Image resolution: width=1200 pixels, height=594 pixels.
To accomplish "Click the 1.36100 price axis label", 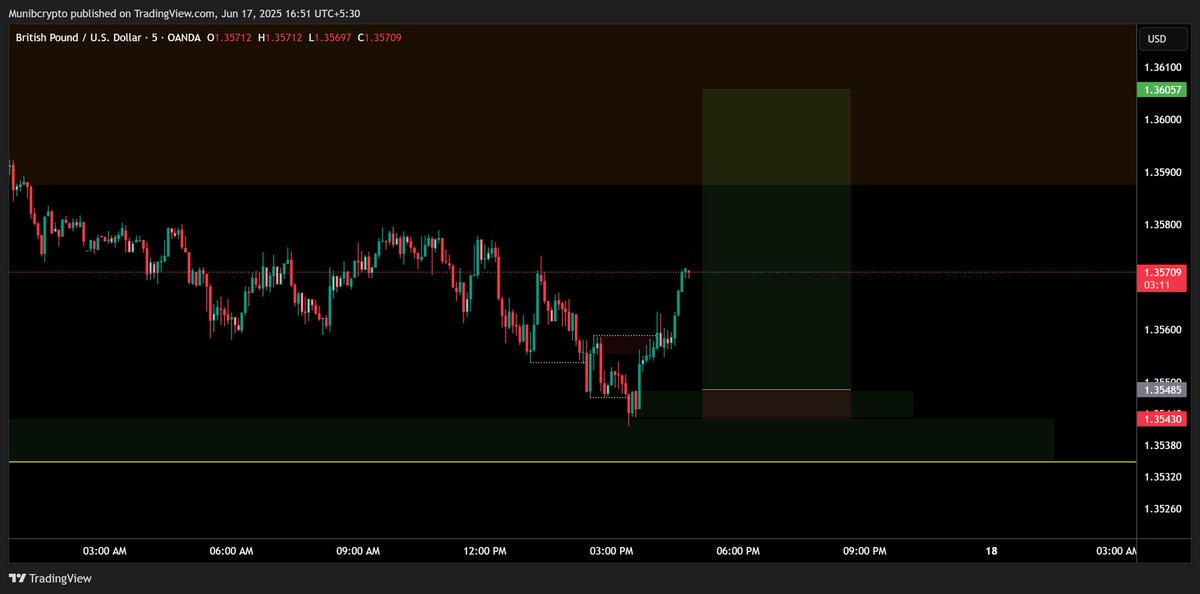I will pyautogui.click(x=1161, y=67).
